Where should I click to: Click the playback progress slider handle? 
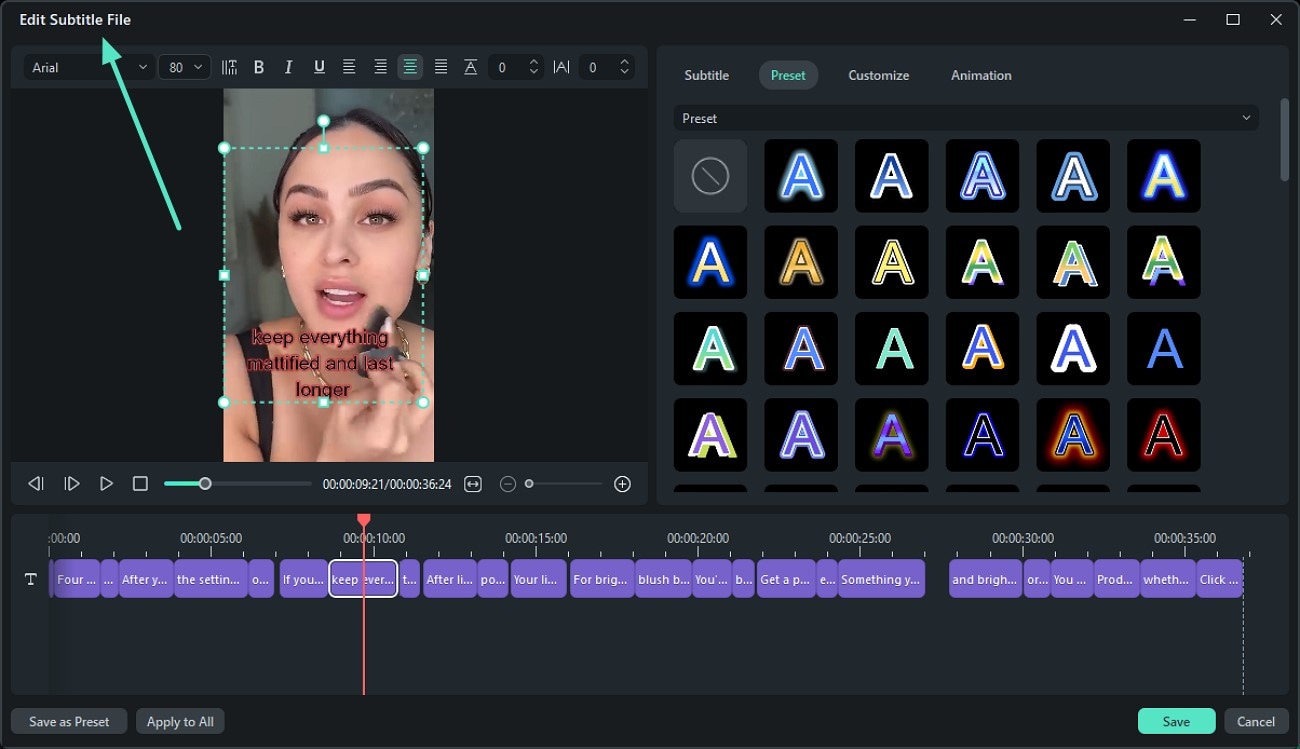click(205, 484)
